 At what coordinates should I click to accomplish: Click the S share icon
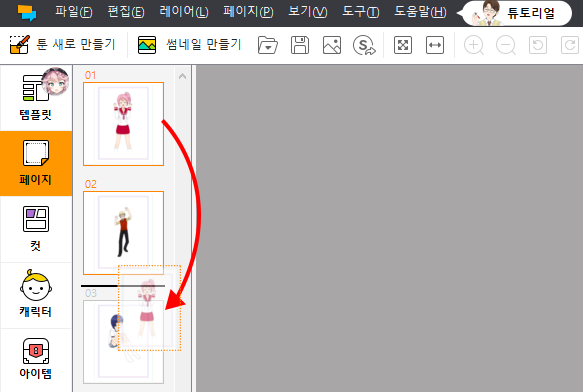click(364, 45)
